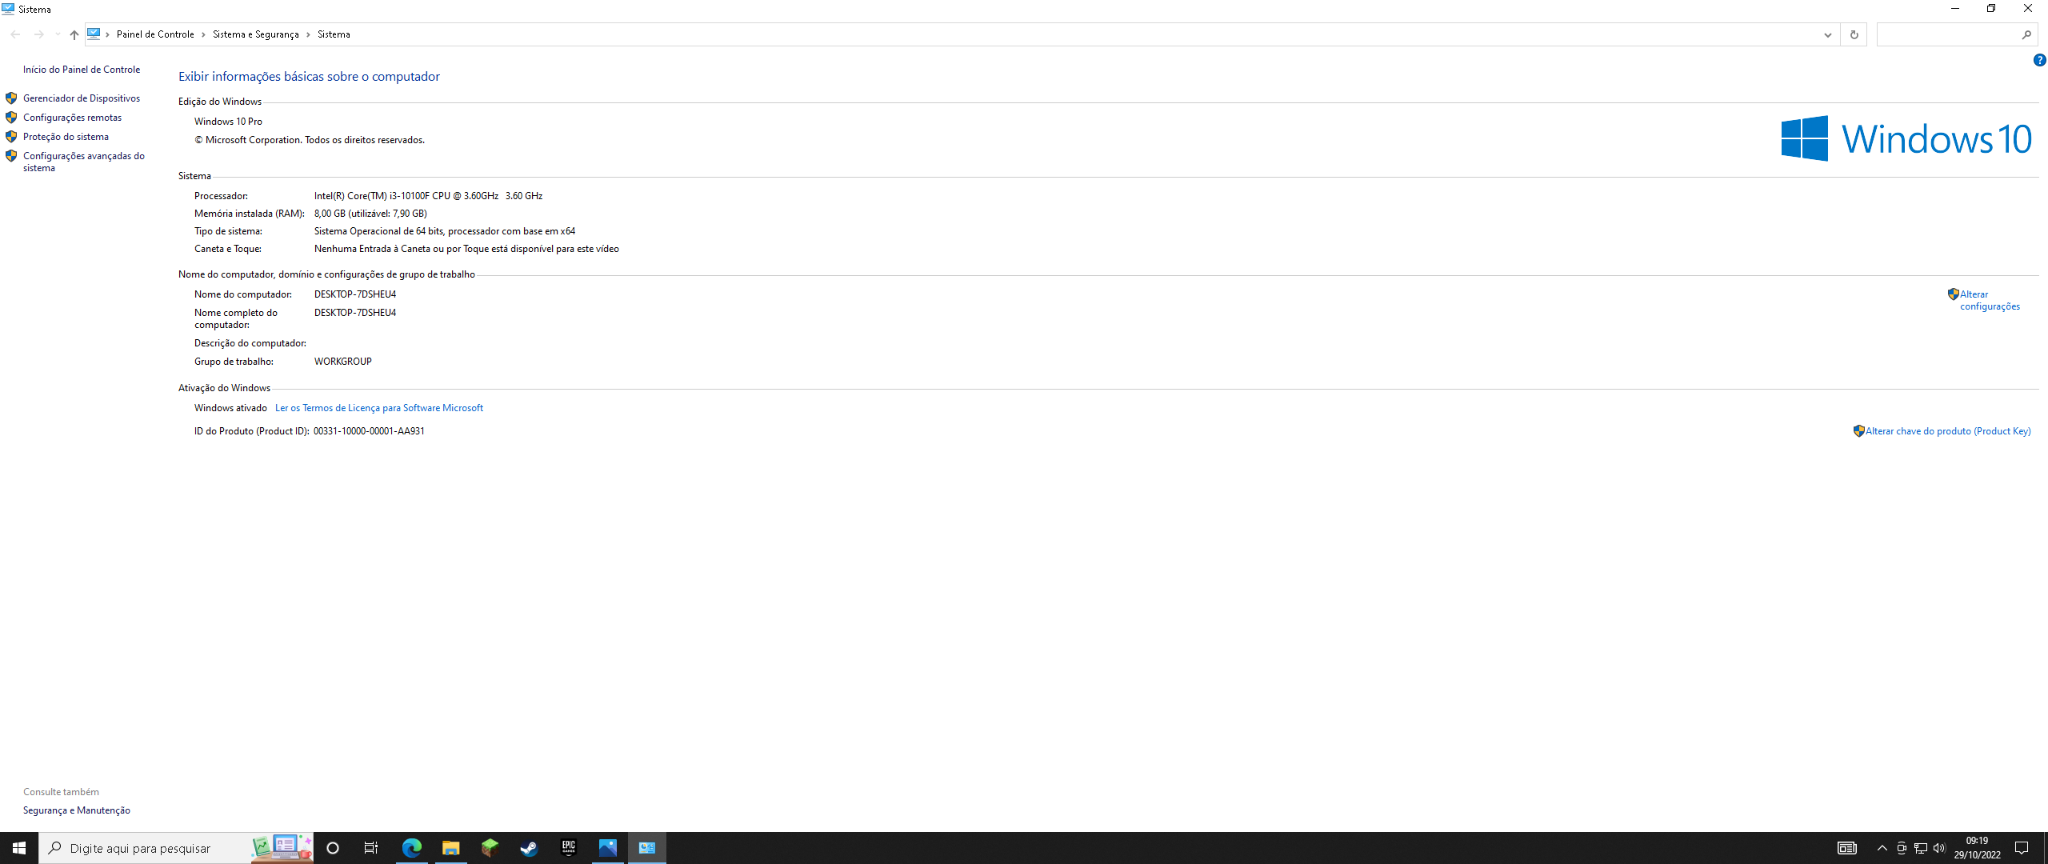Image resolution: width=2048 pixels, height=864 pixels.
Task: Open Início do Painel de Controle
Action: pyautogui.click(x=82, y=70)
